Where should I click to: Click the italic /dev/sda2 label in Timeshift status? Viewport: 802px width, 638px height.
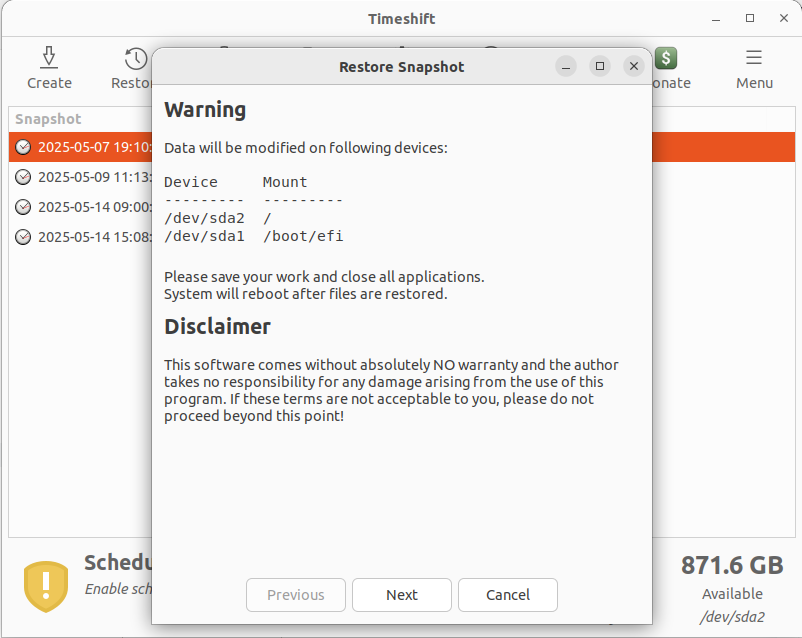[x=732, y=617]
